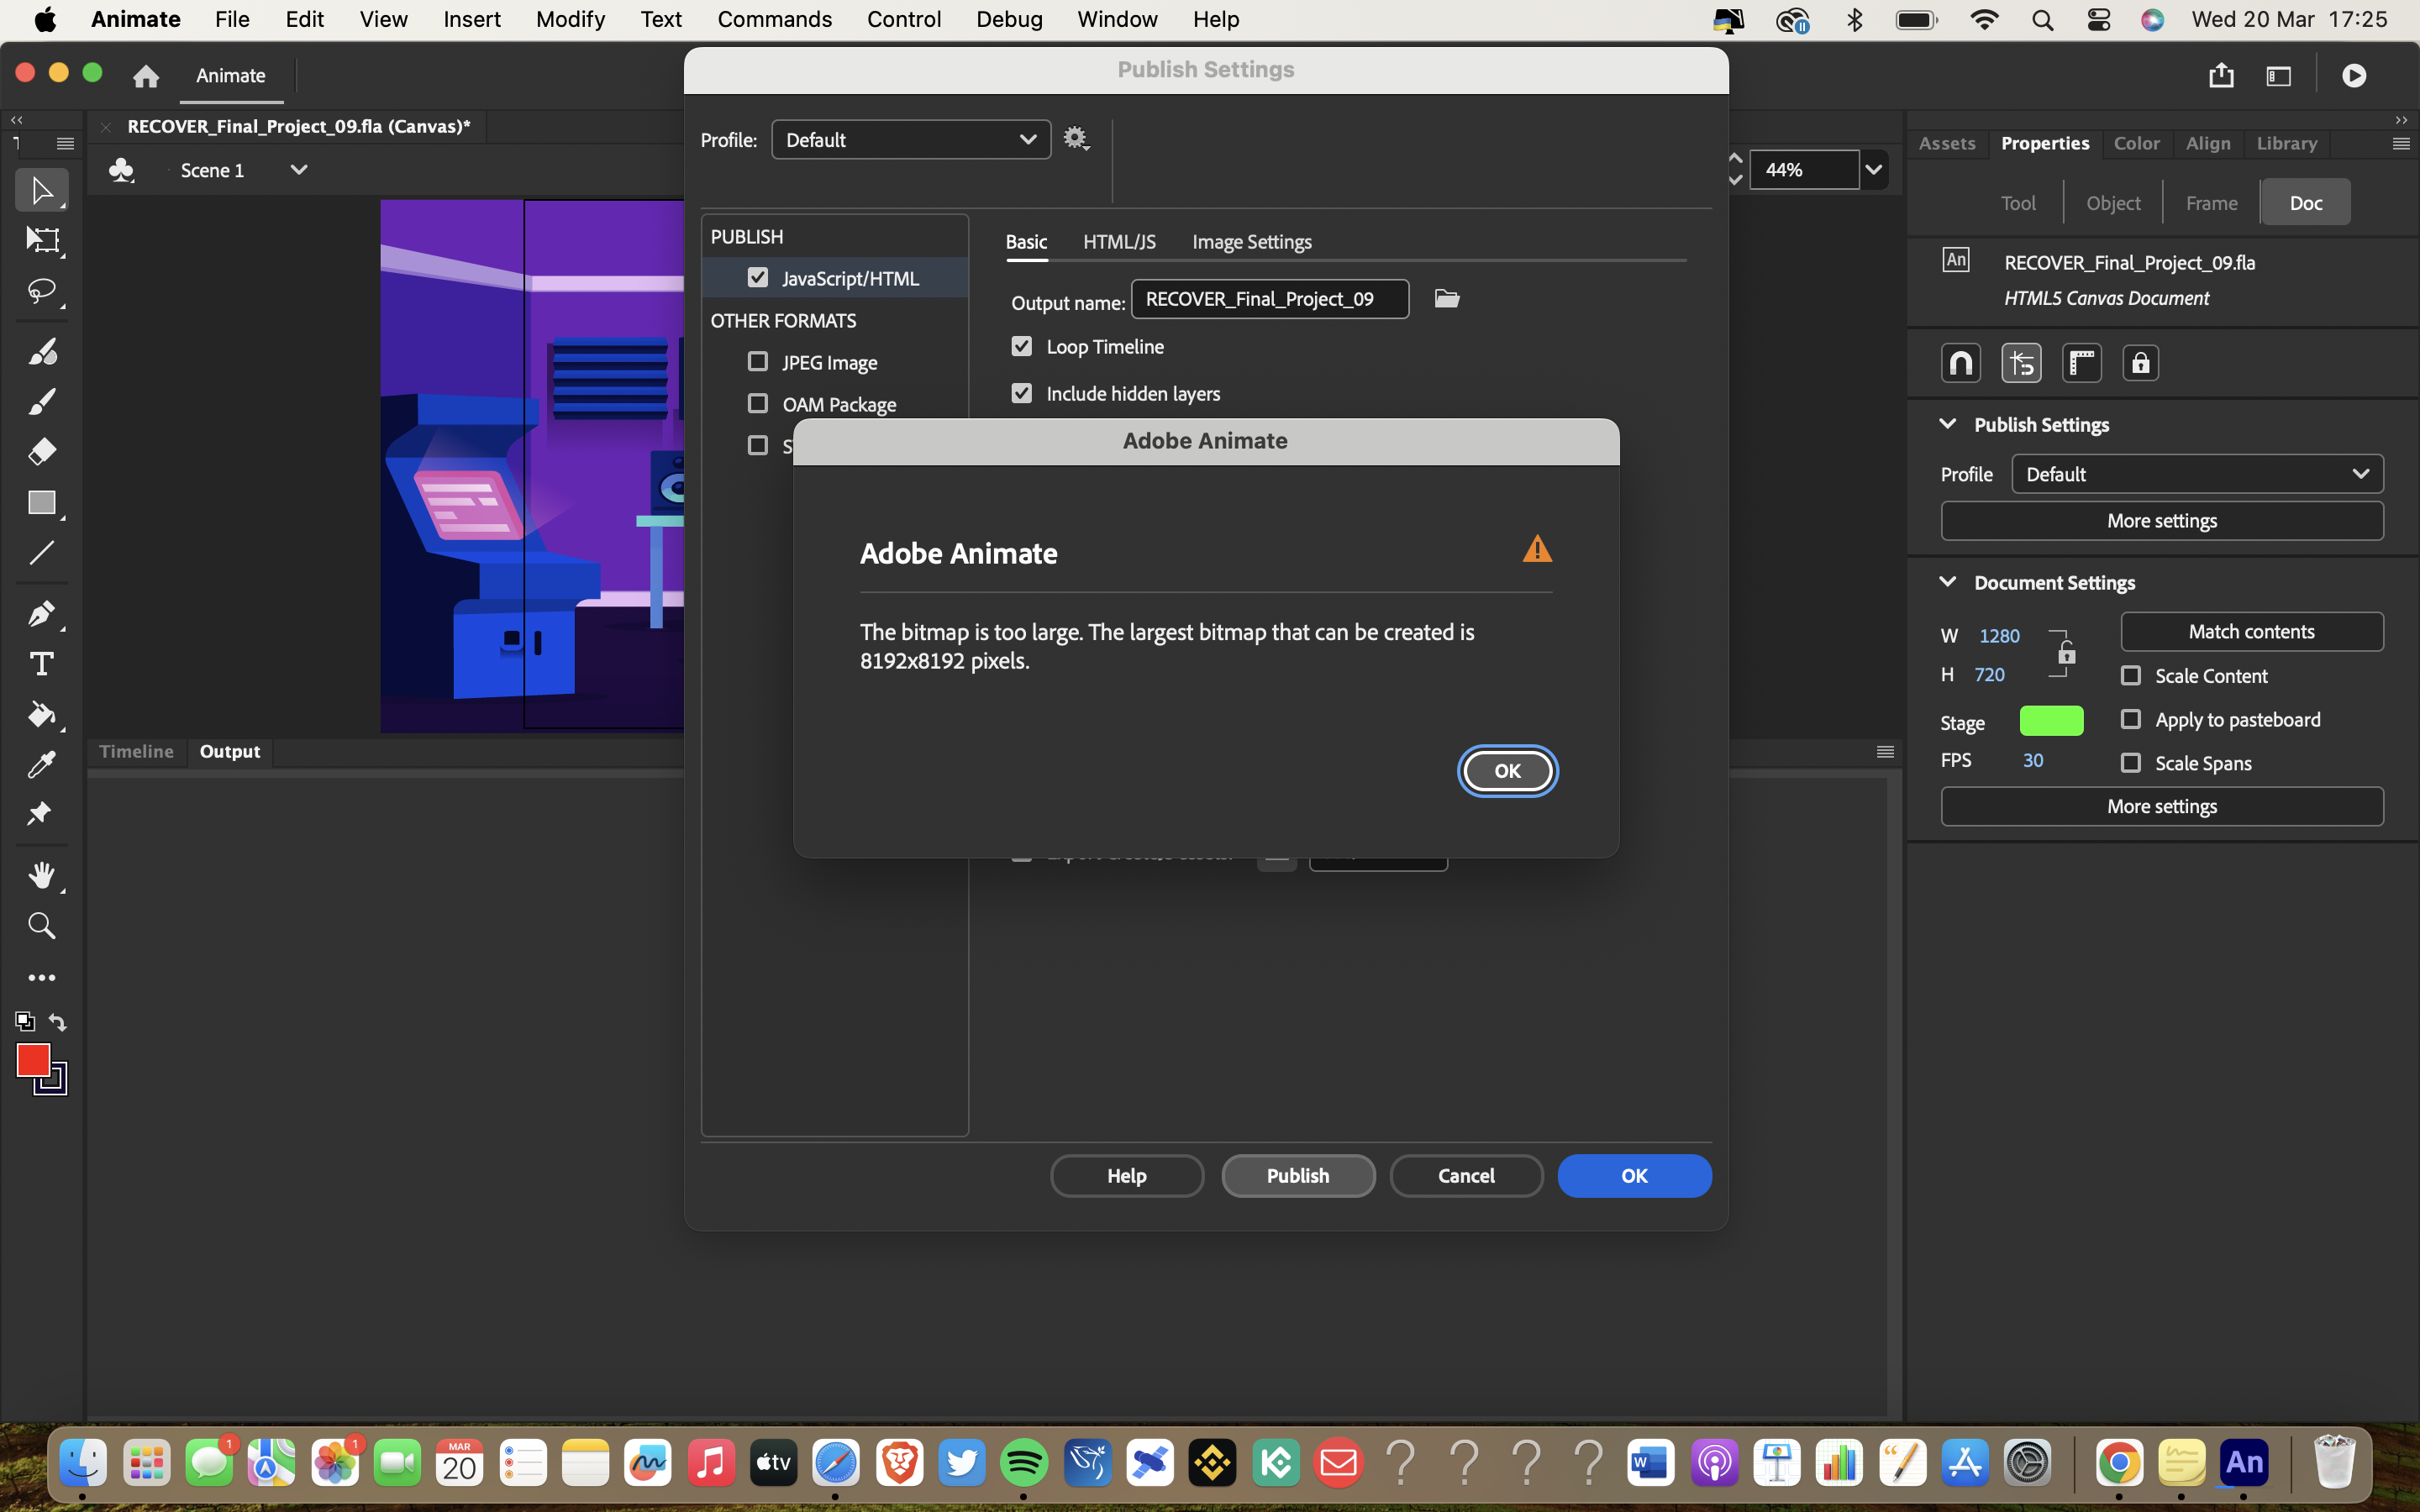Collapse the Document Settings section

pos(1948,581)
